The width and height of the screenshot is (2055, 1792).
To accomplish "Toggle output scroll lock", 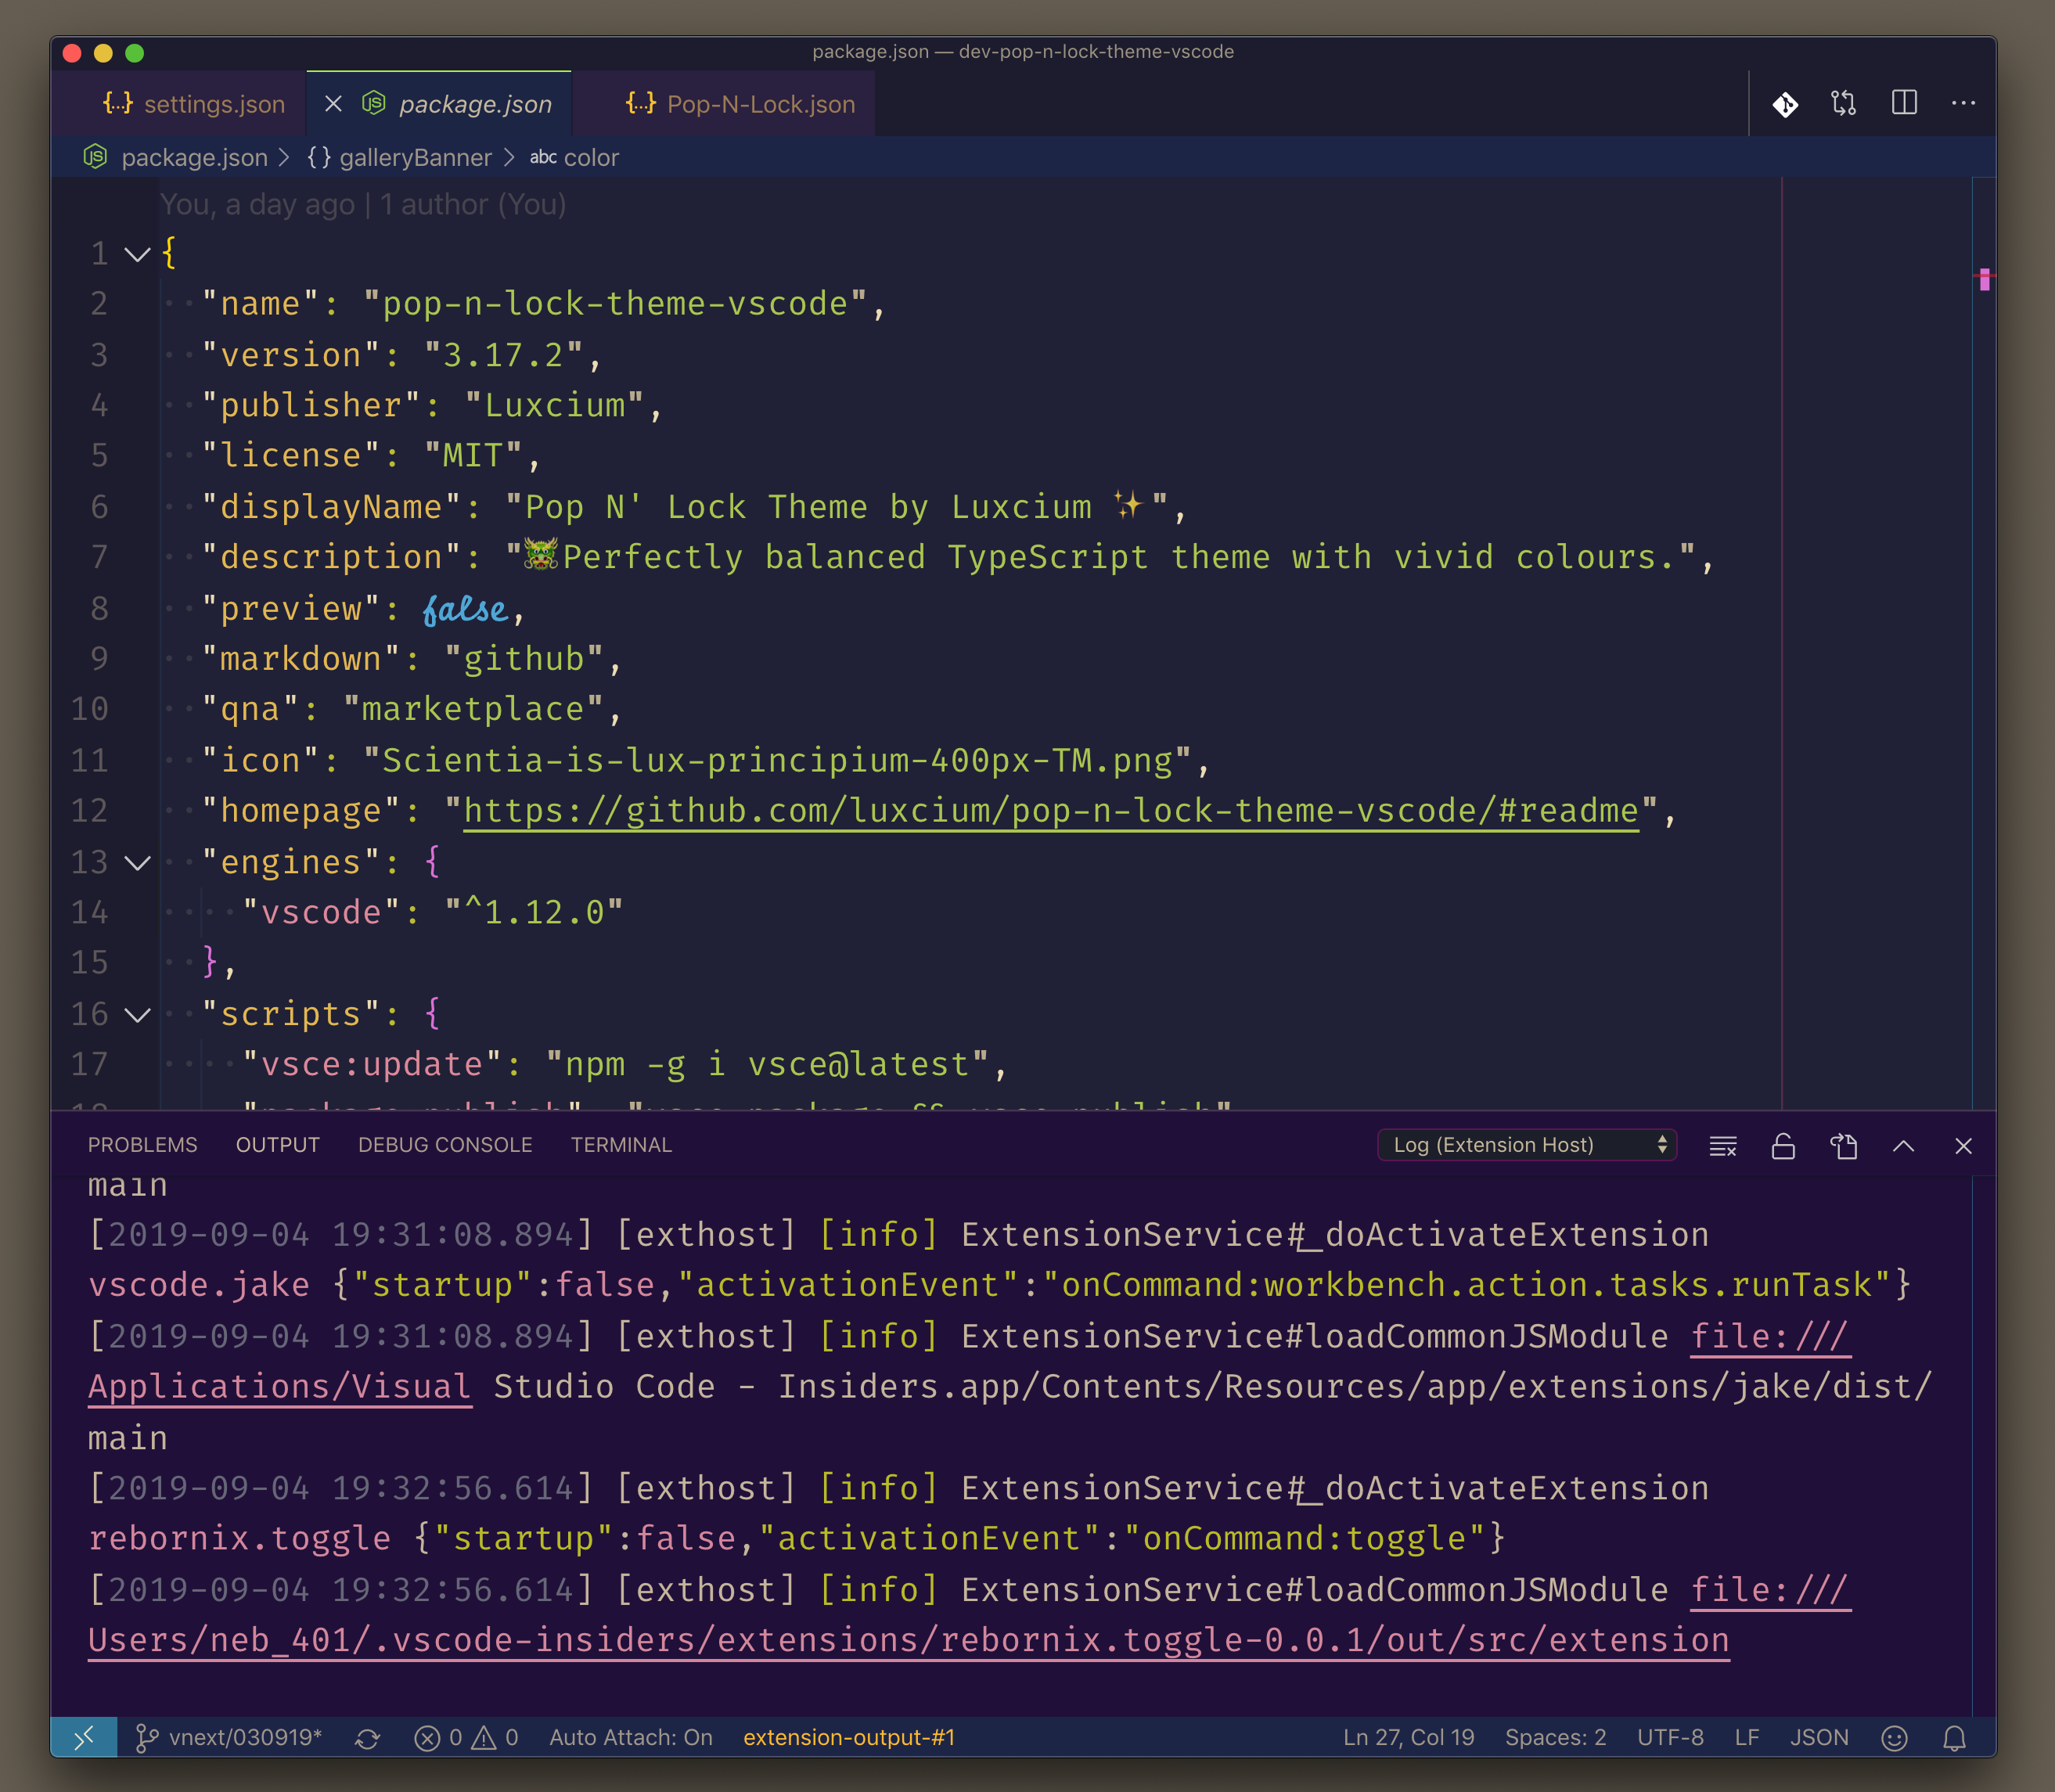I will pyautogui.click(x=1783, y=1146).
